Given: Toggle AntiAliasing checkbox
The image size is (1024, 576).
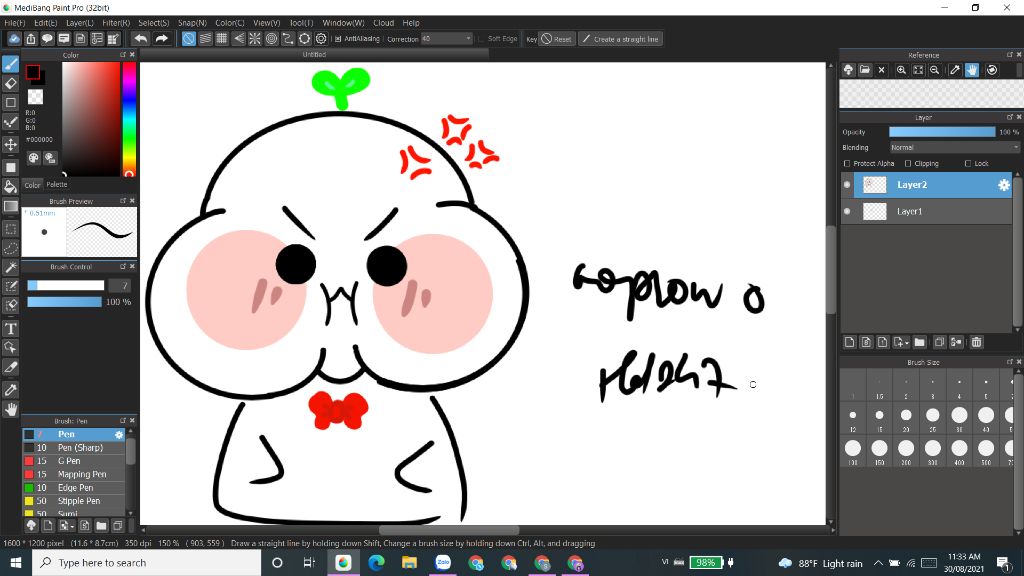Looking at the screenshot, I should (x=338, y=39).
